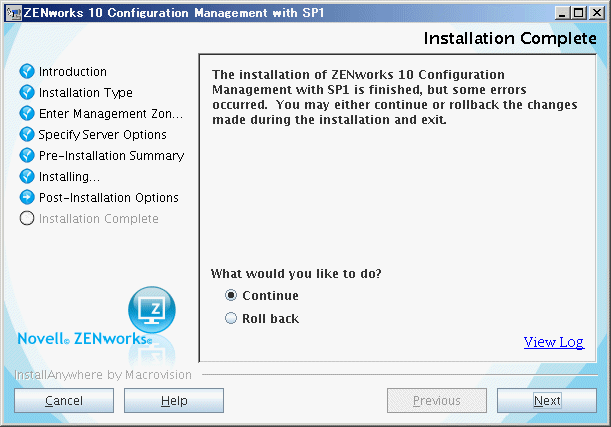611x427 pixels.
Task: Click the 'Specify Server Options' step label
Action: click(x=102, y=135)
